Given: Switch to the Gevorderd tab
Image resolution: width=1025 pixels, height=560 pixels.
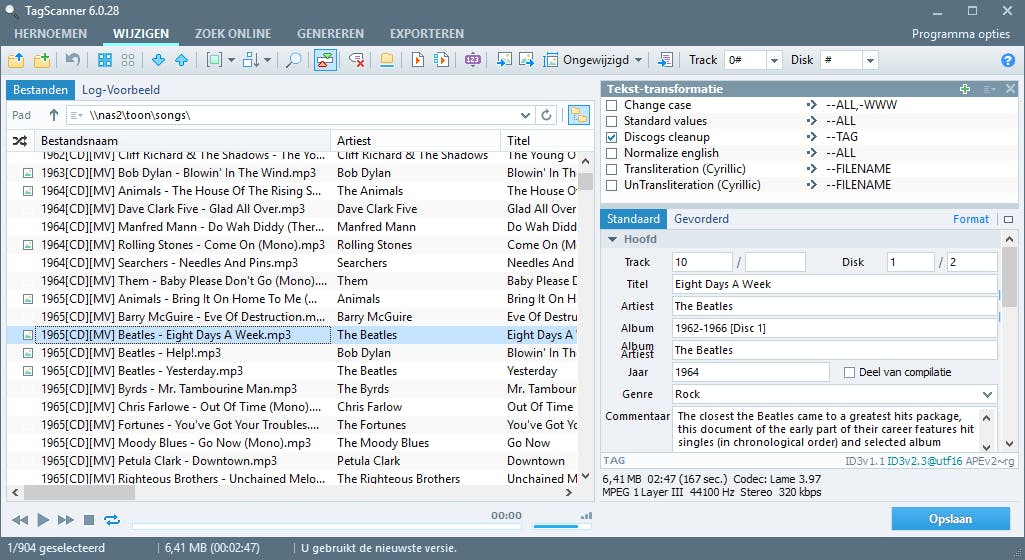Looking at the screenshot, I should pyautogui.click(x=701, y=219).
